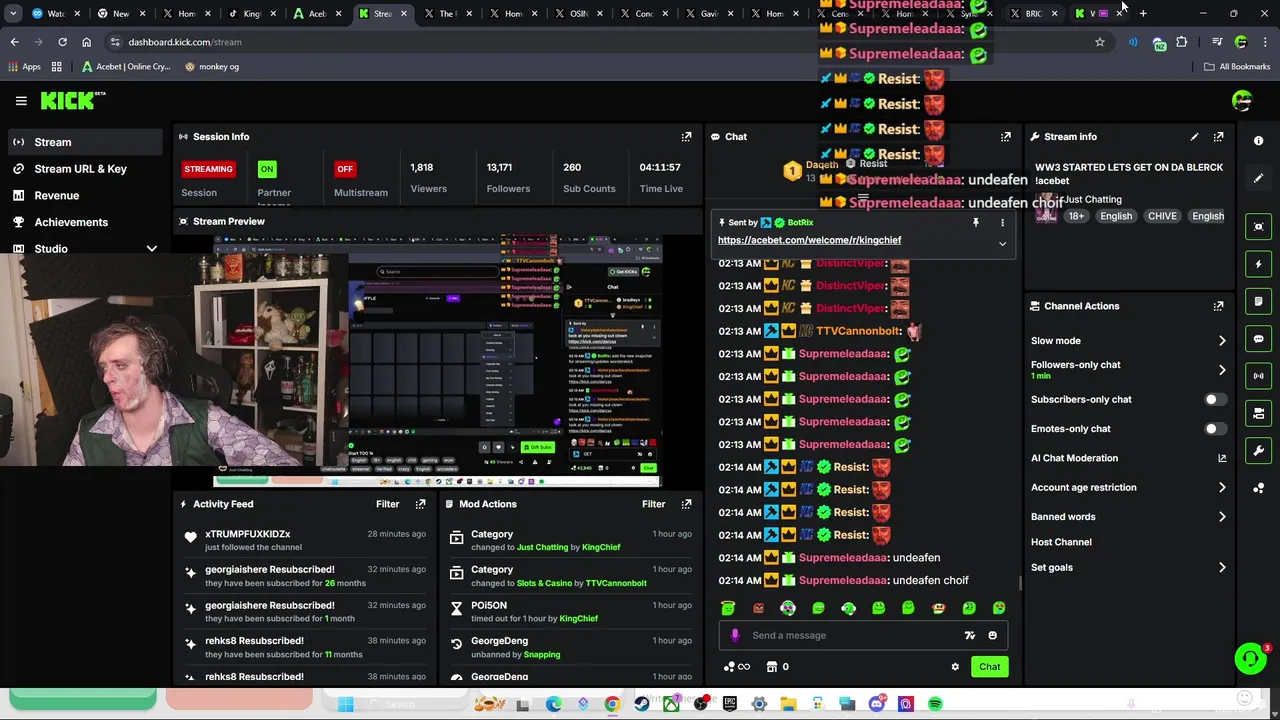Image resolution: width=1280 pixels, height=720 pixels.
Task: Open the stream preview icon in the right sidebar
Action: [1259, 227]
